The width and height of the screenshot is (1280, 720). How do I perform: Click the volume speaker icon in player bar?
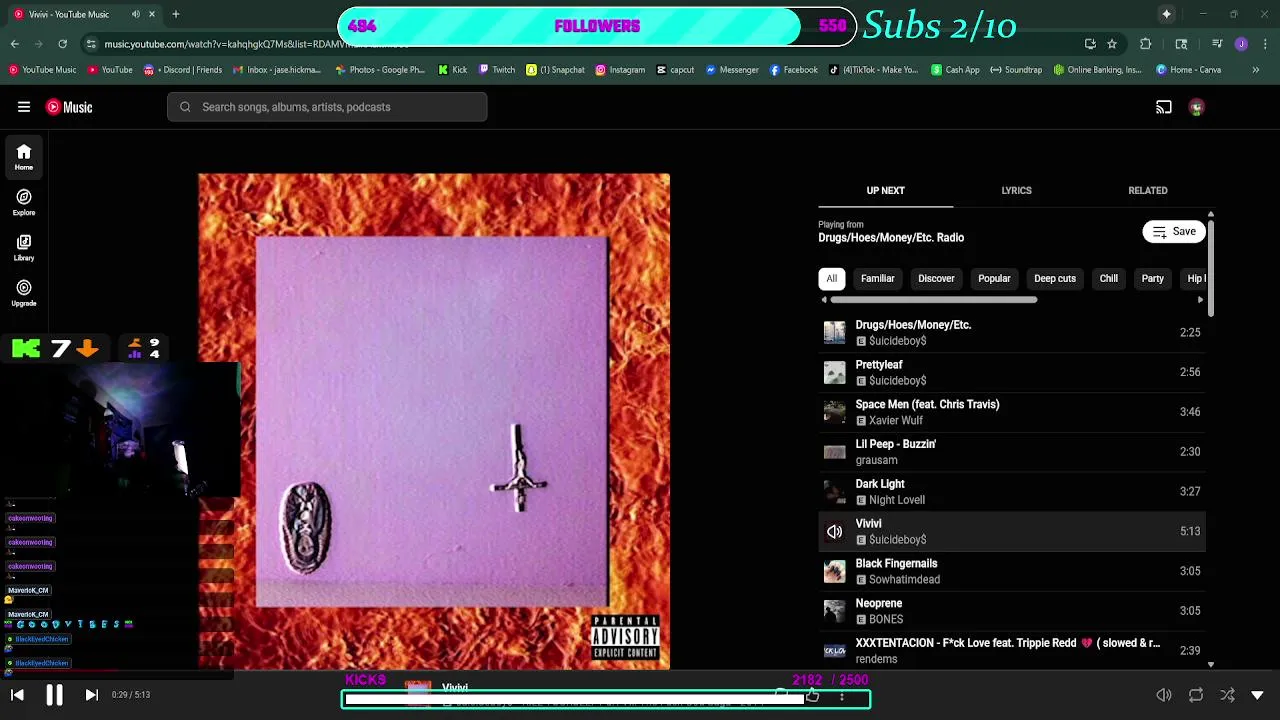[1164, 695]
